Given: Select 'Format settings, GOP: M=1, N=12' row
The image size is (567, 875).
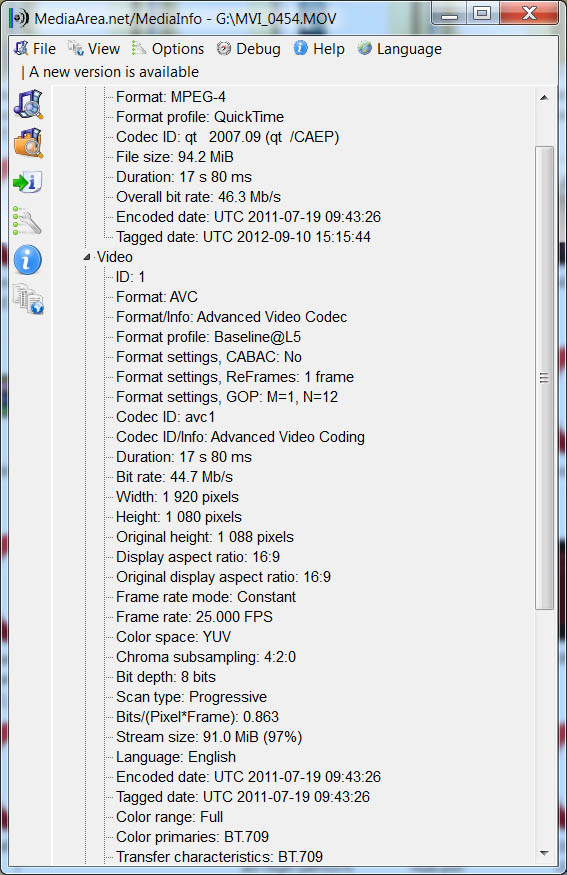Looking at the screenshot, I should tap(227, 397).
